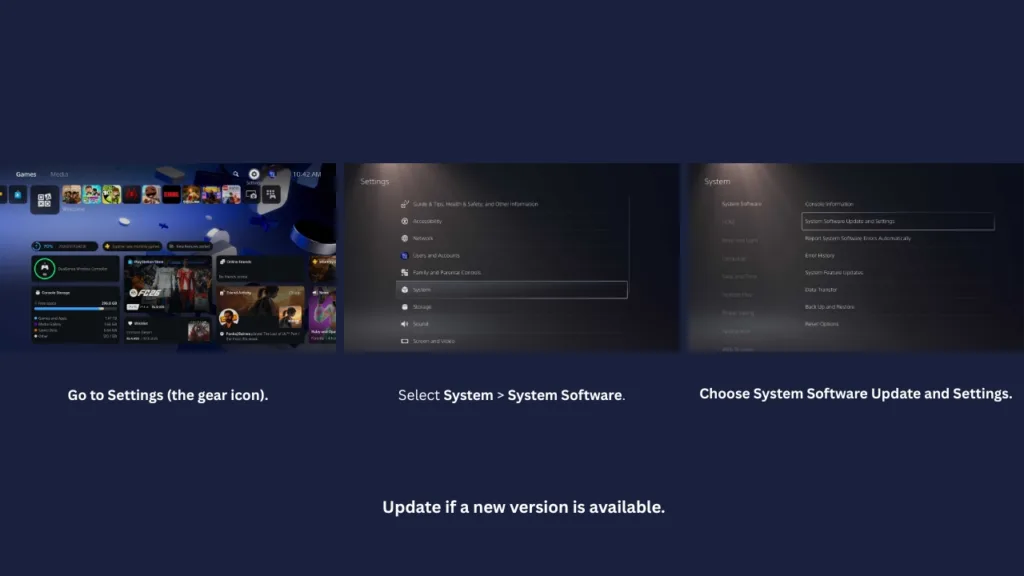Select the Accessibility icon in Settings
This screenshot has height=576, width=1024.
click(403, 221)
